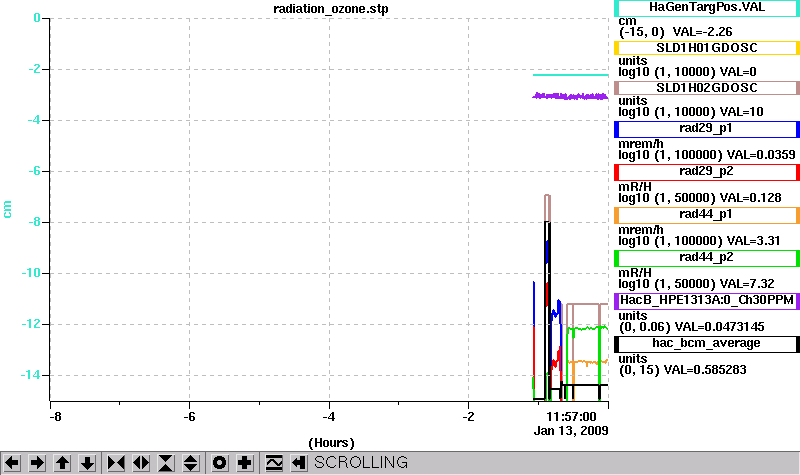Image resolution: width=800 pixels, height=475 pixels.
Task: Click the -4 hours x-axis tick label
Action: (x=329, y=417)
